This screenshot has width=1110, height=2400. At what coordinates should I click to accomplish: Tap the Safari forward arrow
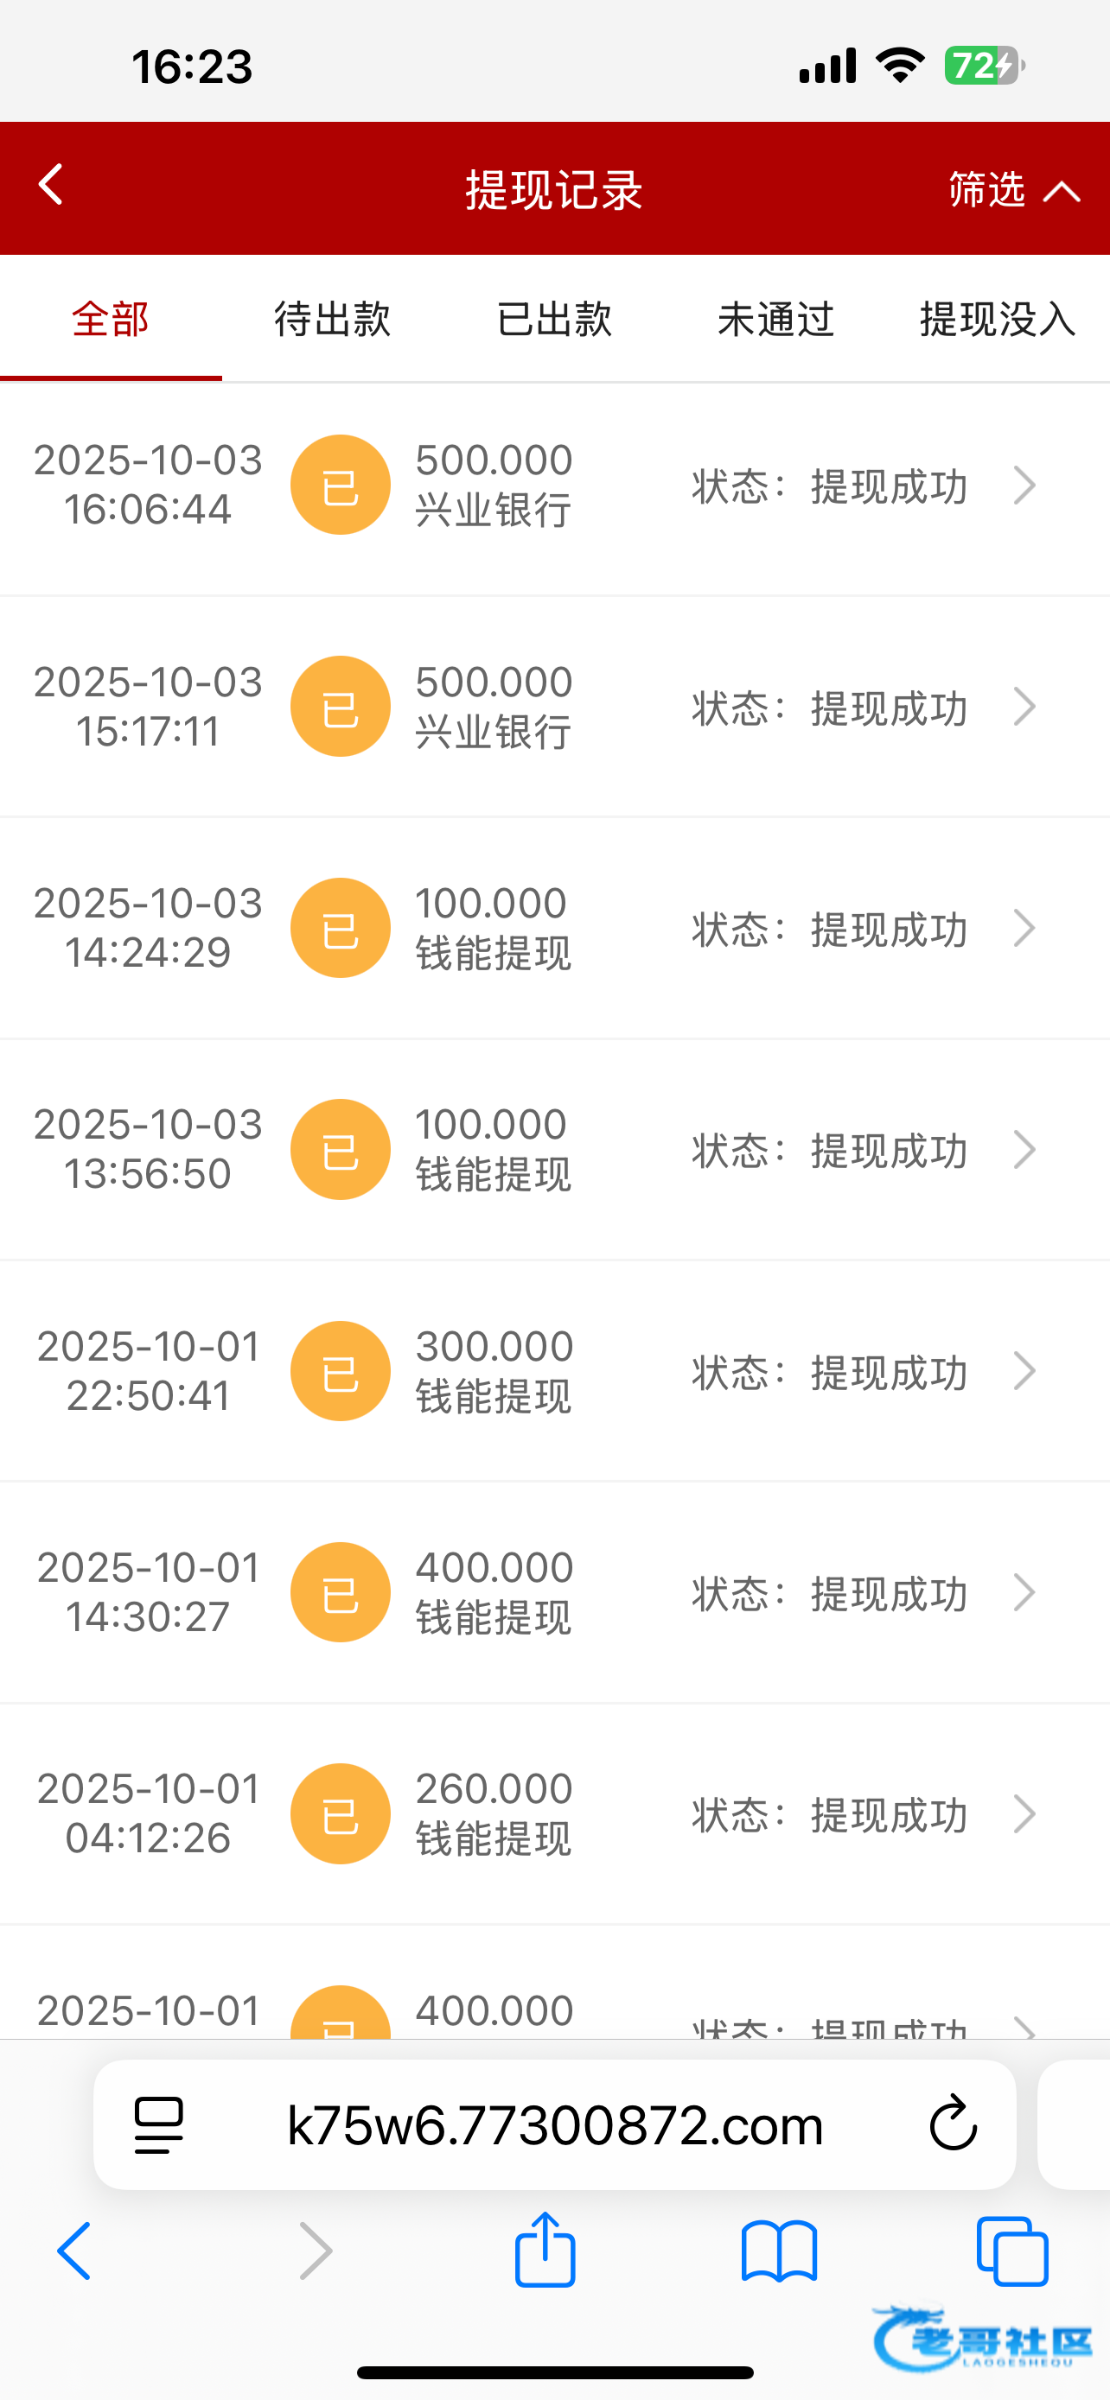pos(315,2251)
